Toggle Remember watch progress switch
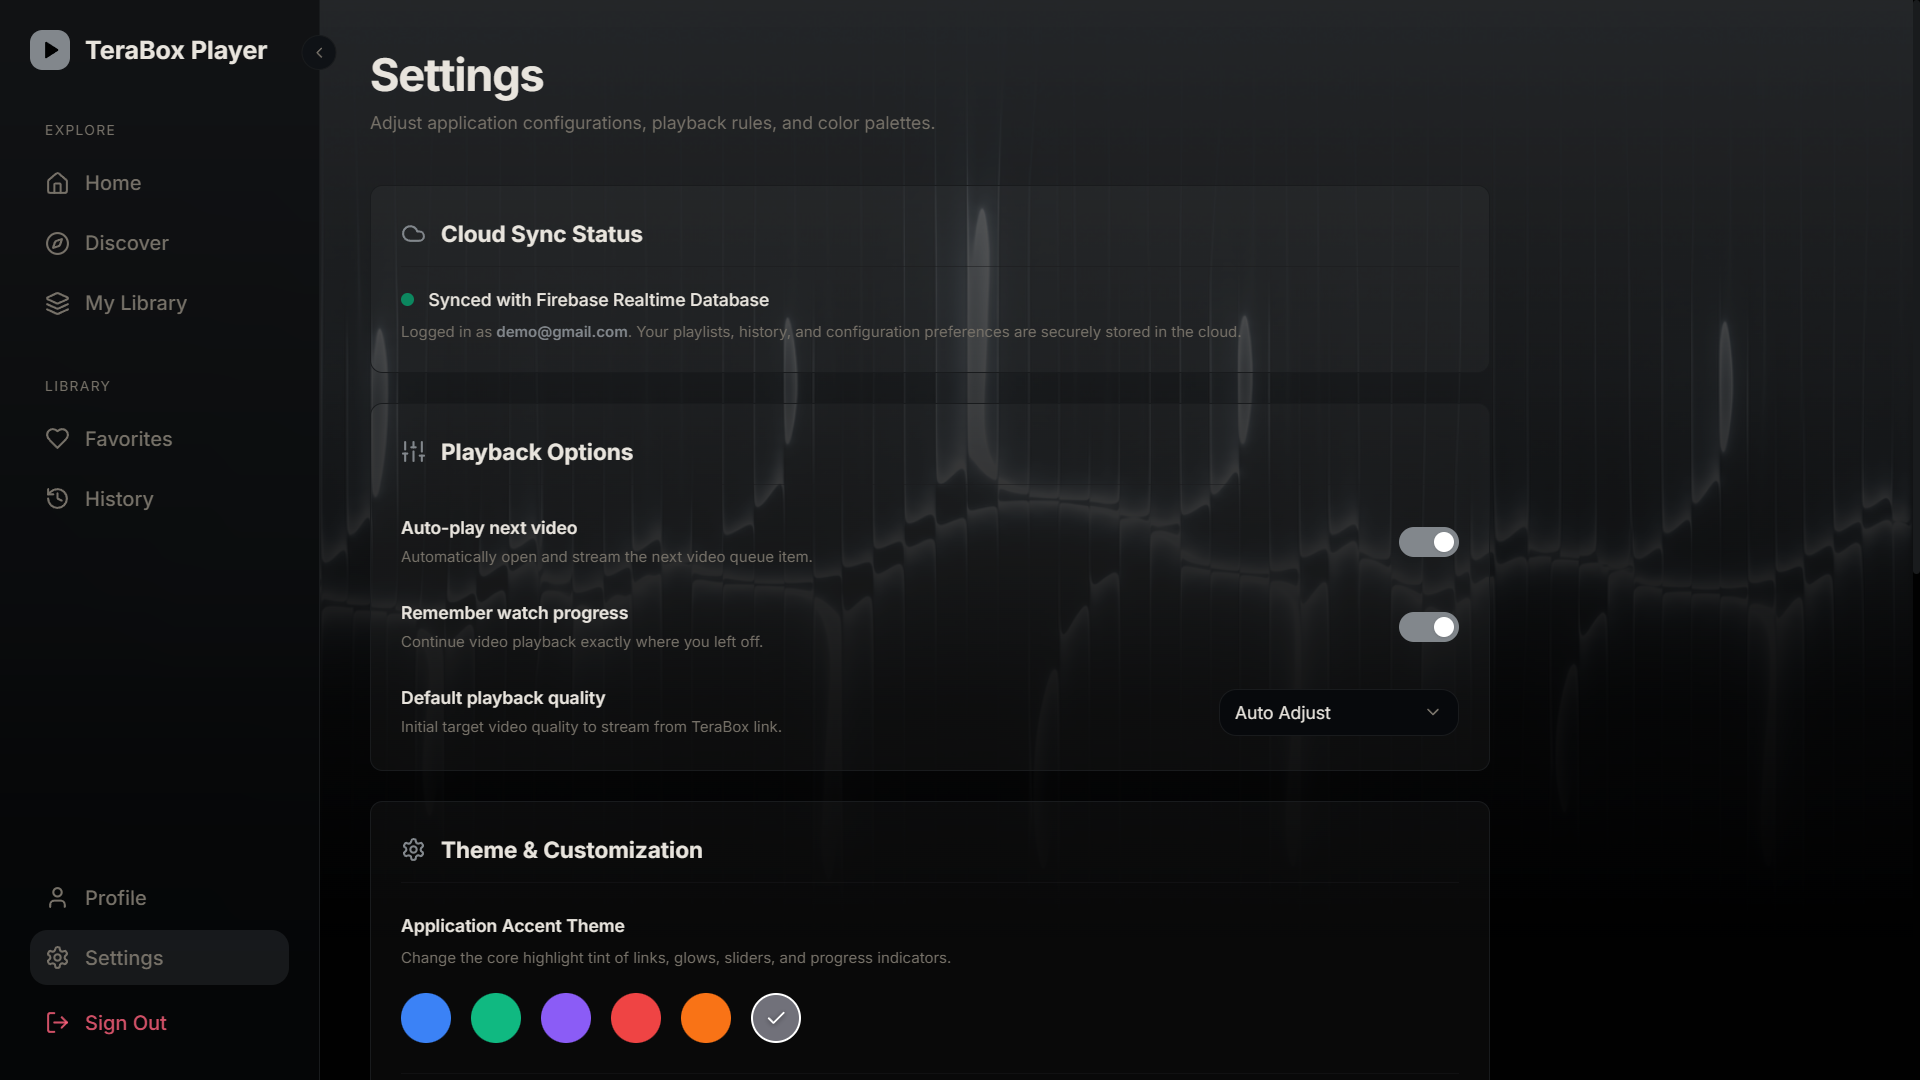This screenshot has height=1080, width=1920. (x=1428, y=627)
